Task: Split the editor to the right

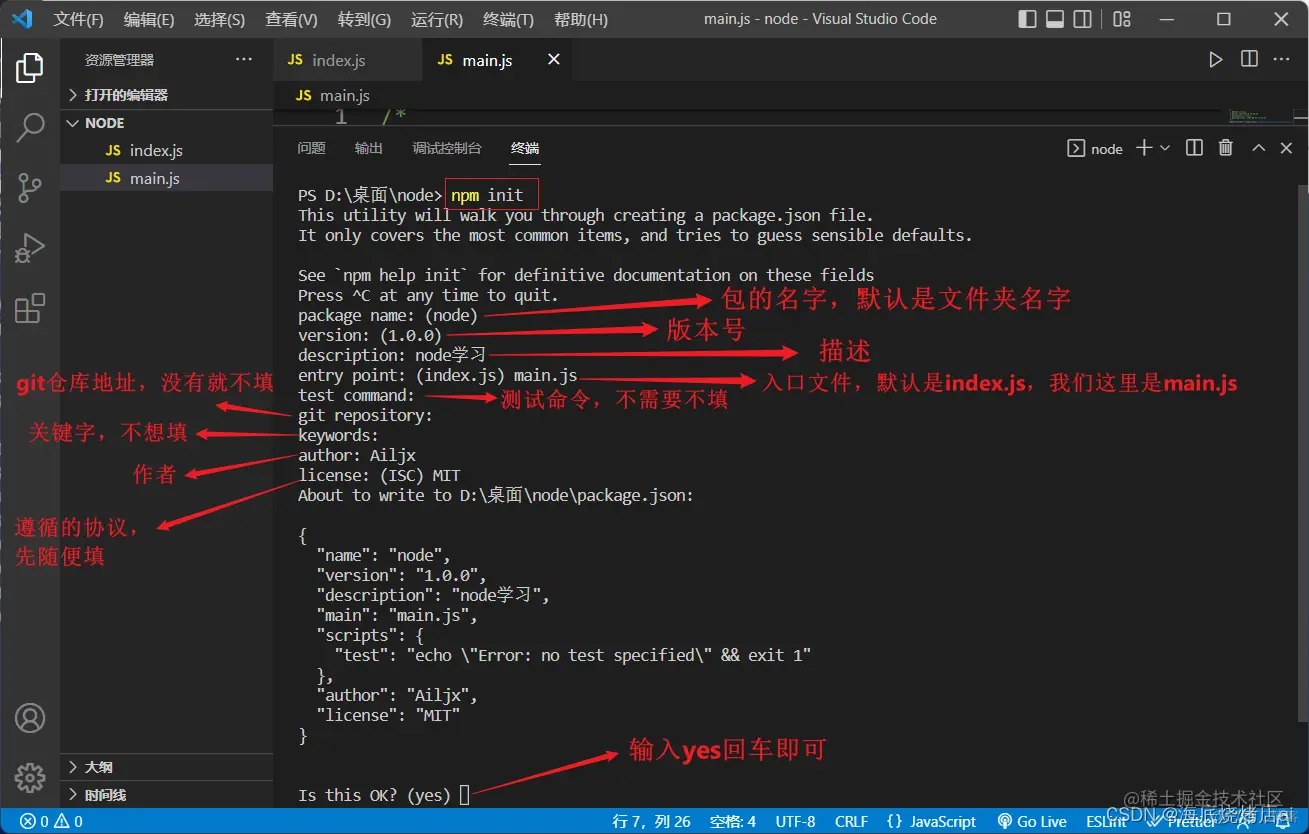Action: click(x=1249, y=60)
